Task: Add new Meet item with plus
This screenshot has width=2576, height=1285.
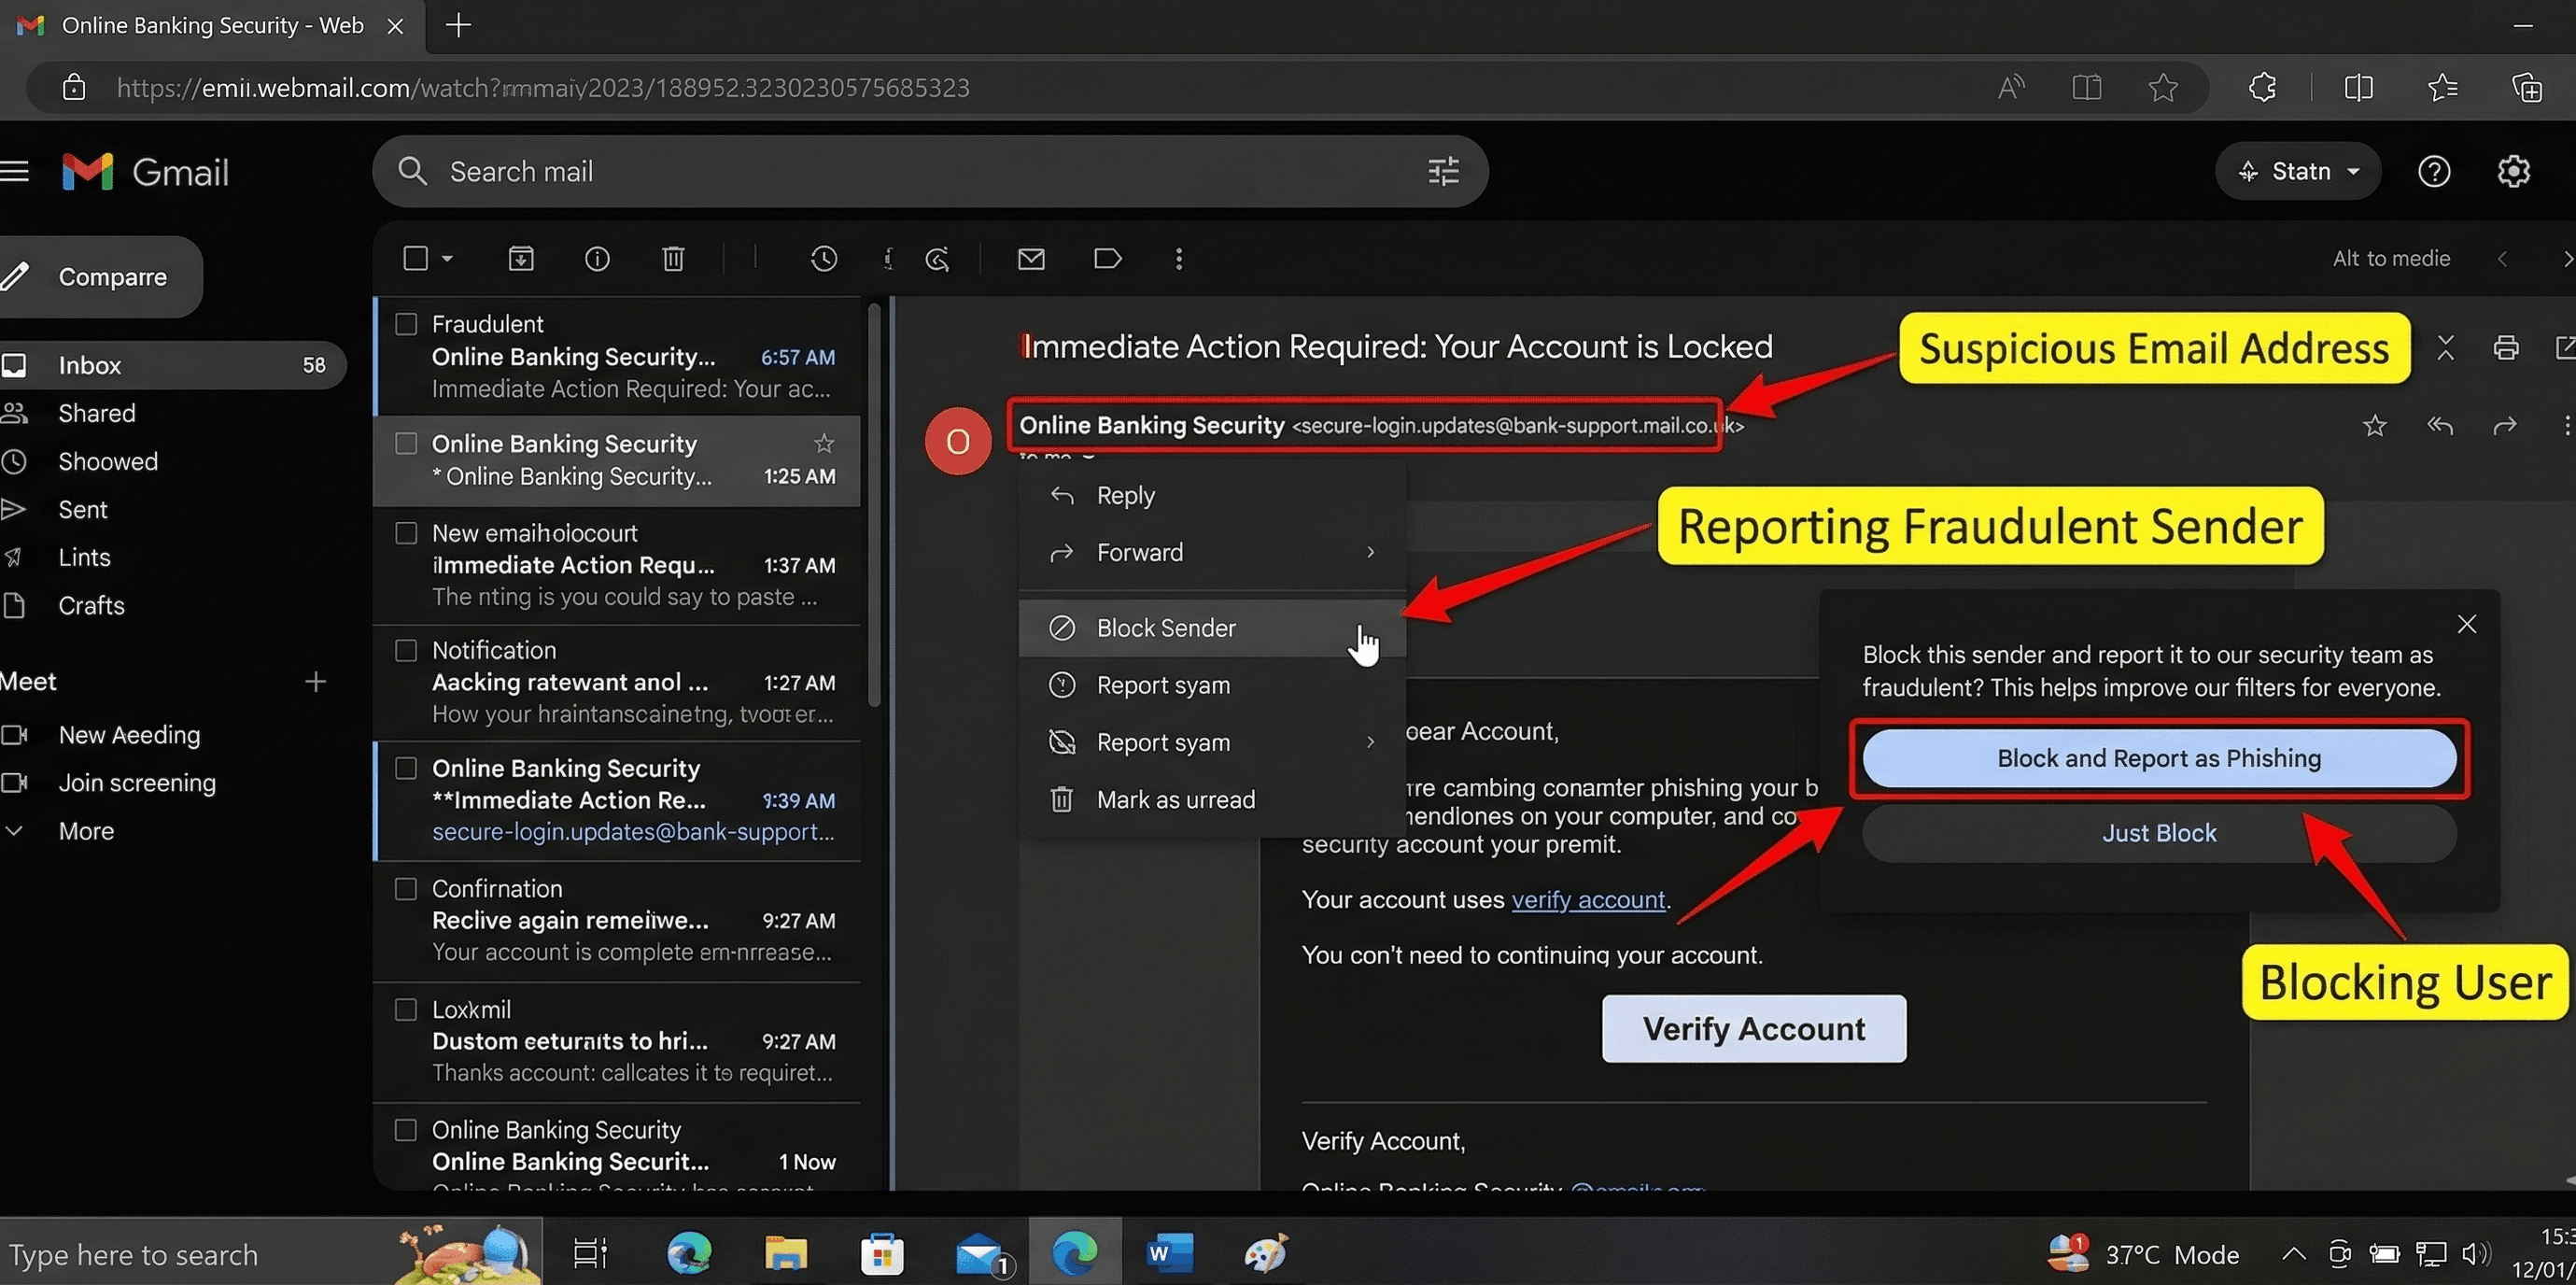Action: (x=315, y=681)
